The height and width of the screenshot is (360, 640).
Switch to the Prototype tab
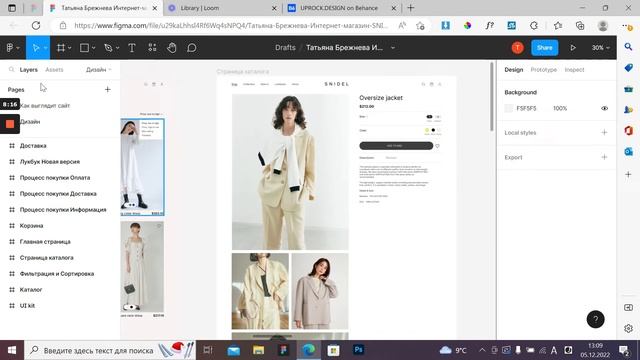(x=543, y=70)
